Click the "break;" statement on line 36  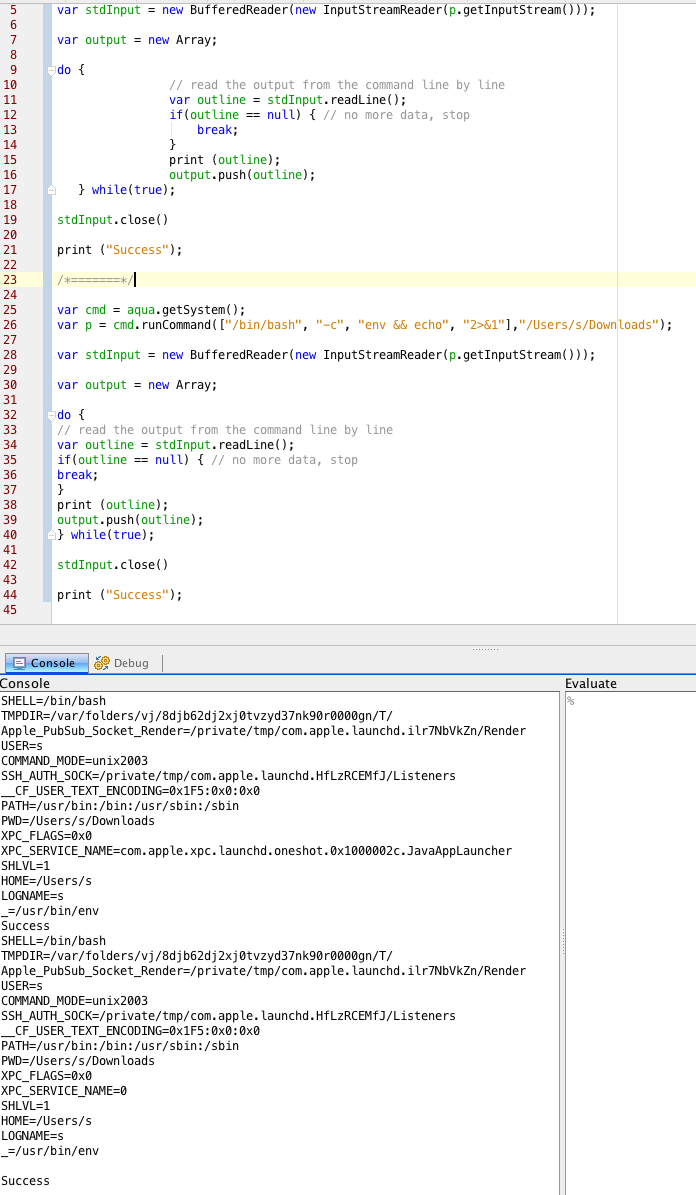click(78, 475)
